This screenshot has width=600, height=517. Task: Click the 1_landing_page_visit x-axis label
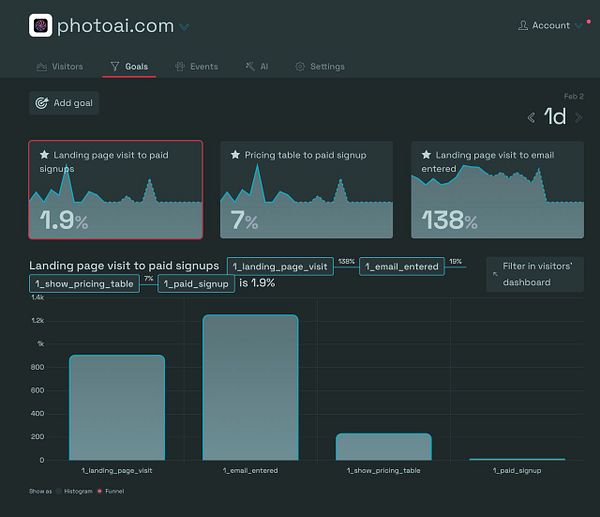point(117,471)
